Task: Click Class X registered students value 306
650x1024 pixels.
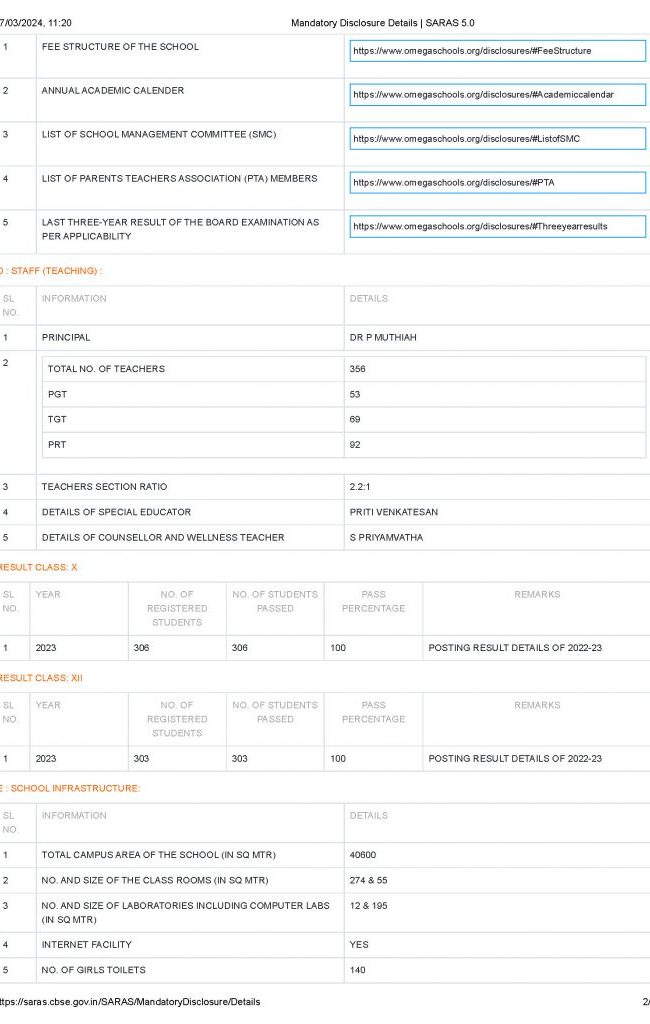Action: [141, 648]
